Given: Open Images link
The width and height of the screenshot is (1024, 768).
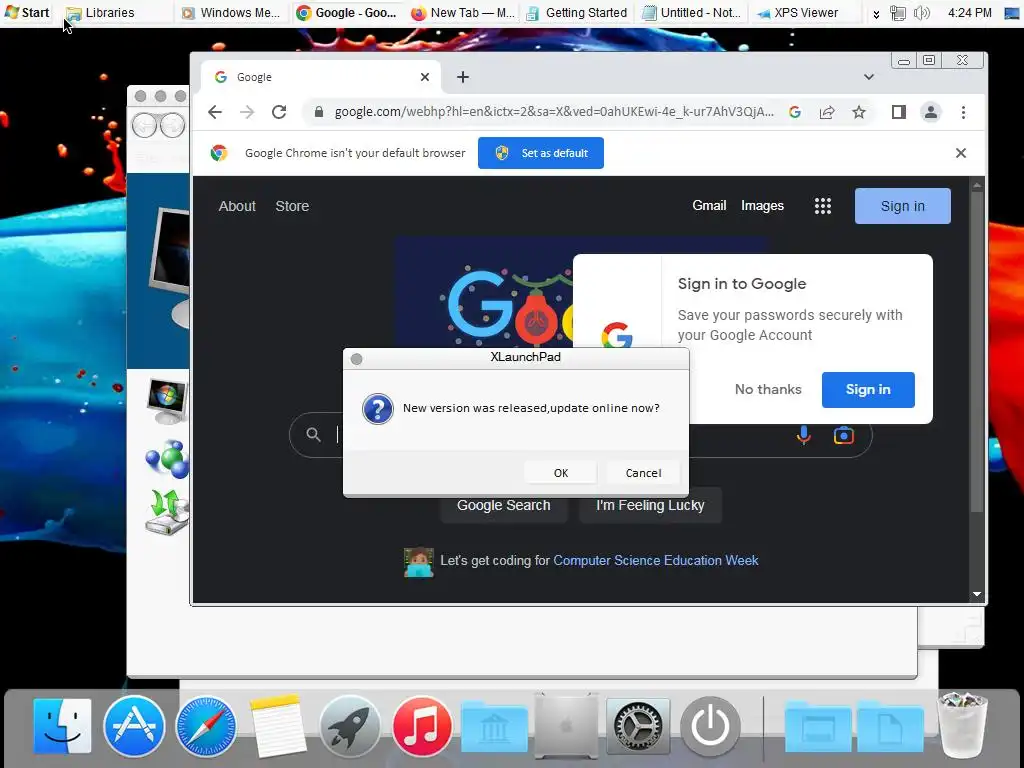Looking at the screenshot, I should 762,206.
